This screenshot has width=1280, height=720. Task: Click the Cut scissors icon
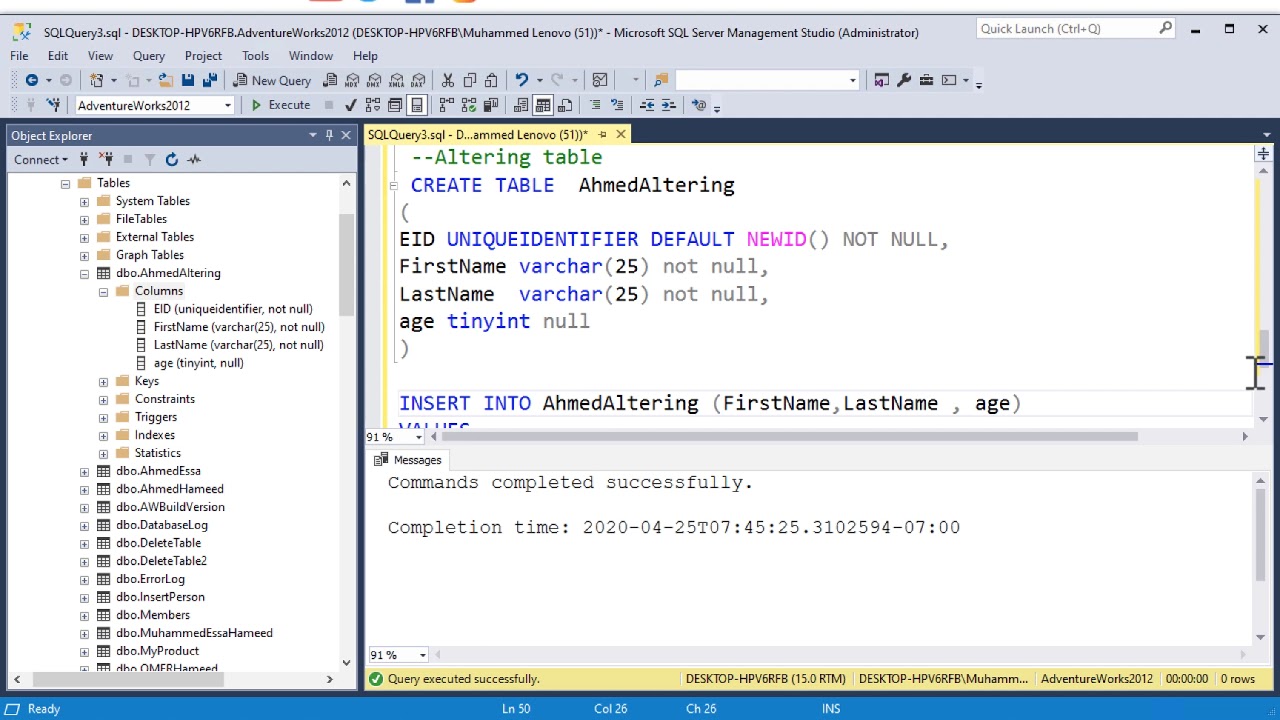[x=447, y=80]
